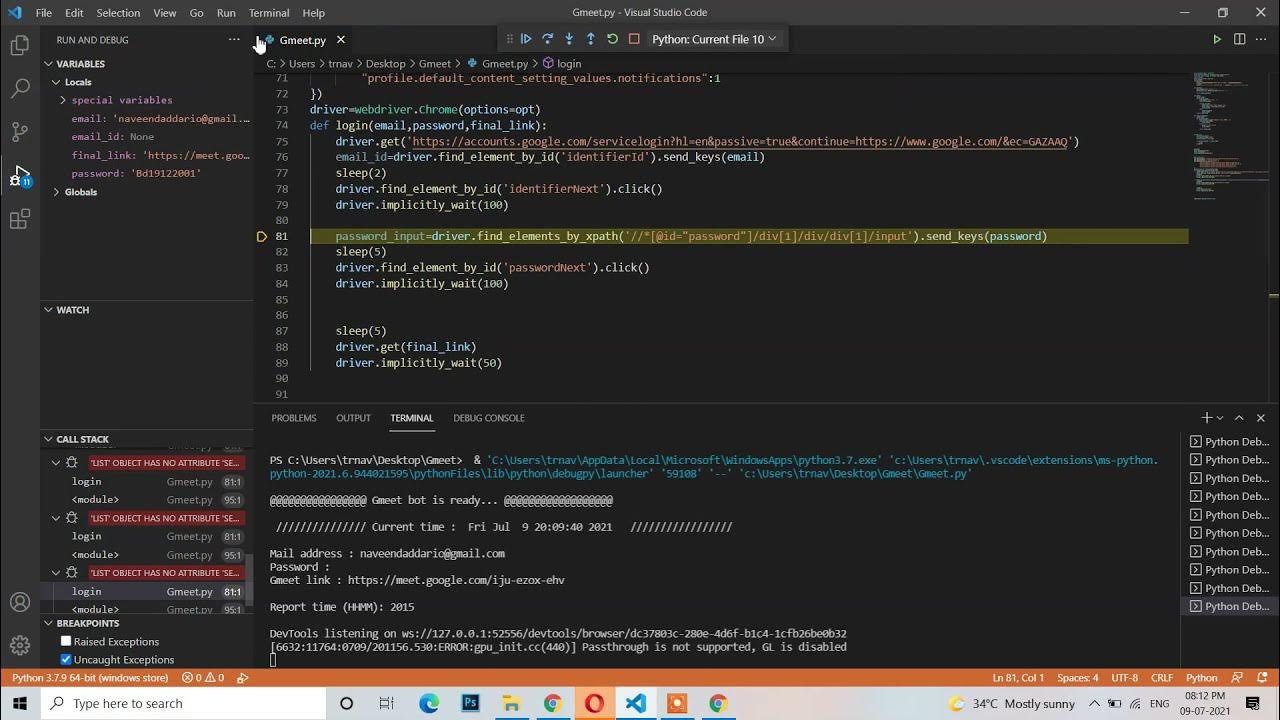Add a new terminal with plus icon
Image resolution: width=1280 pixels, height=720 pixels.
click(1207, 418)
